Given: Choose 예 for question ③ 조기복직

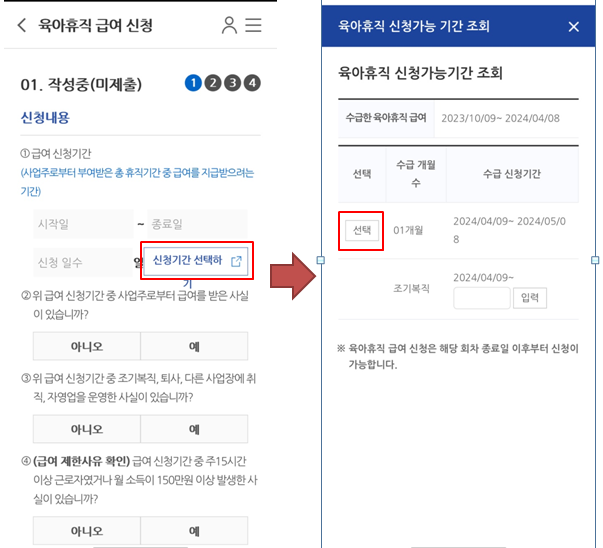Looking at the screenshot, I should point(194,429).
